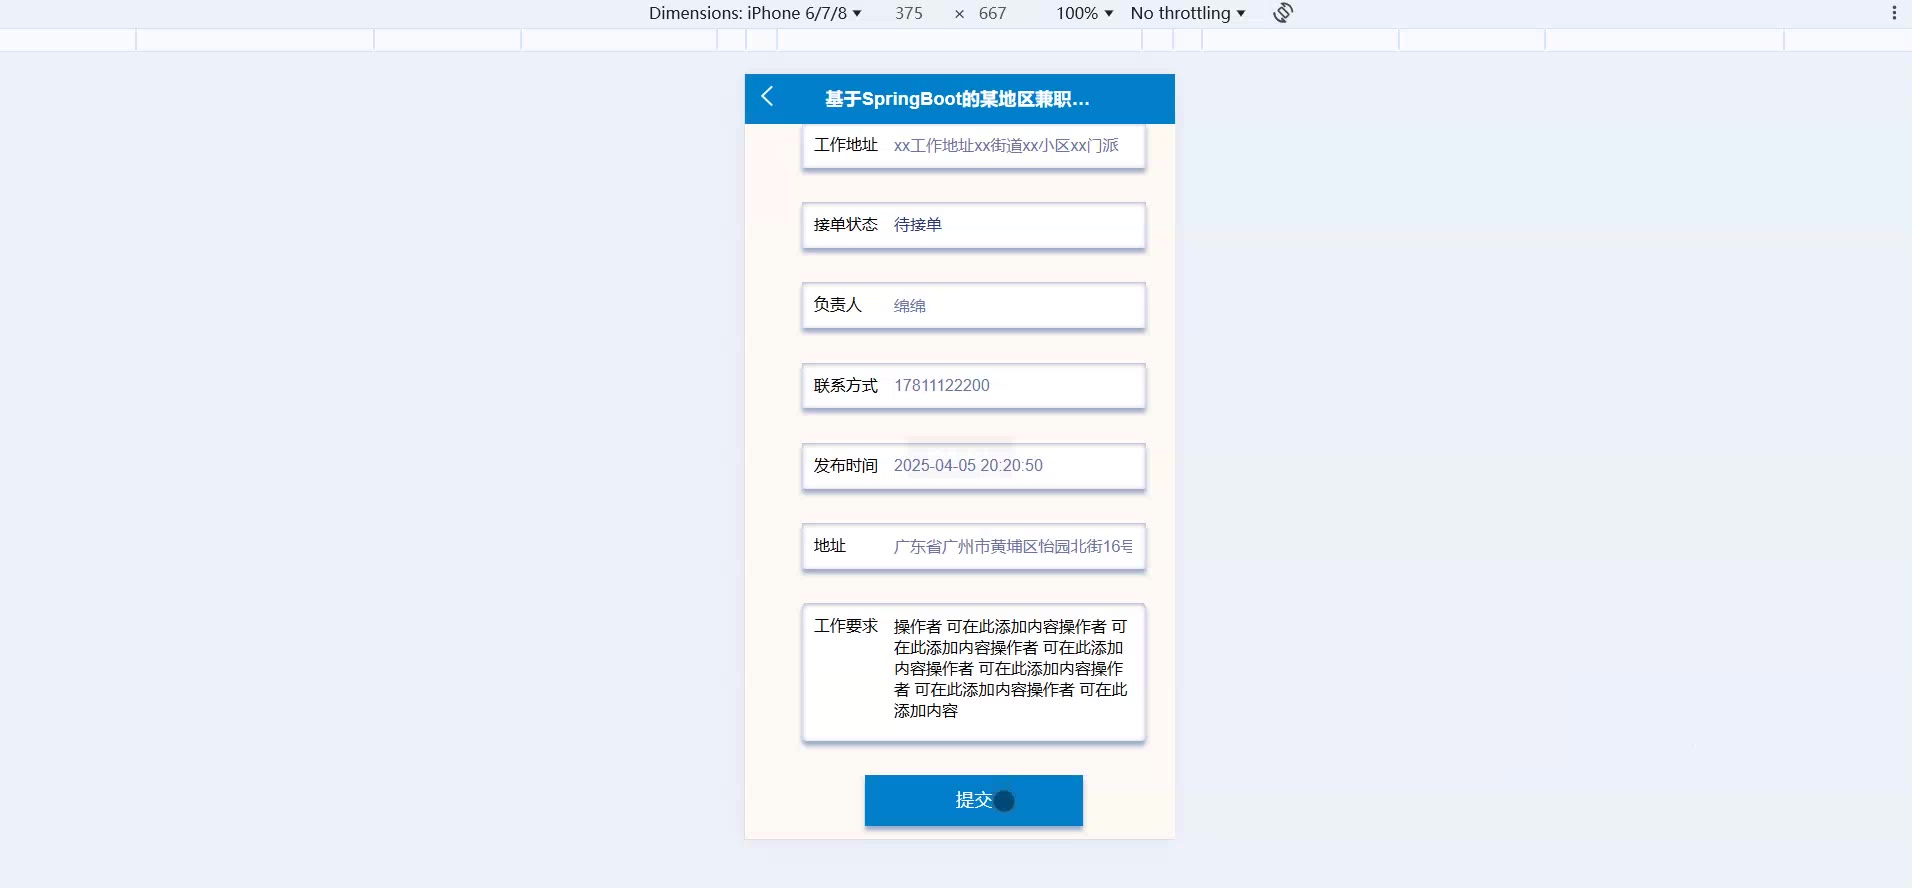Submit the form with 提交 button

(974, 800)
